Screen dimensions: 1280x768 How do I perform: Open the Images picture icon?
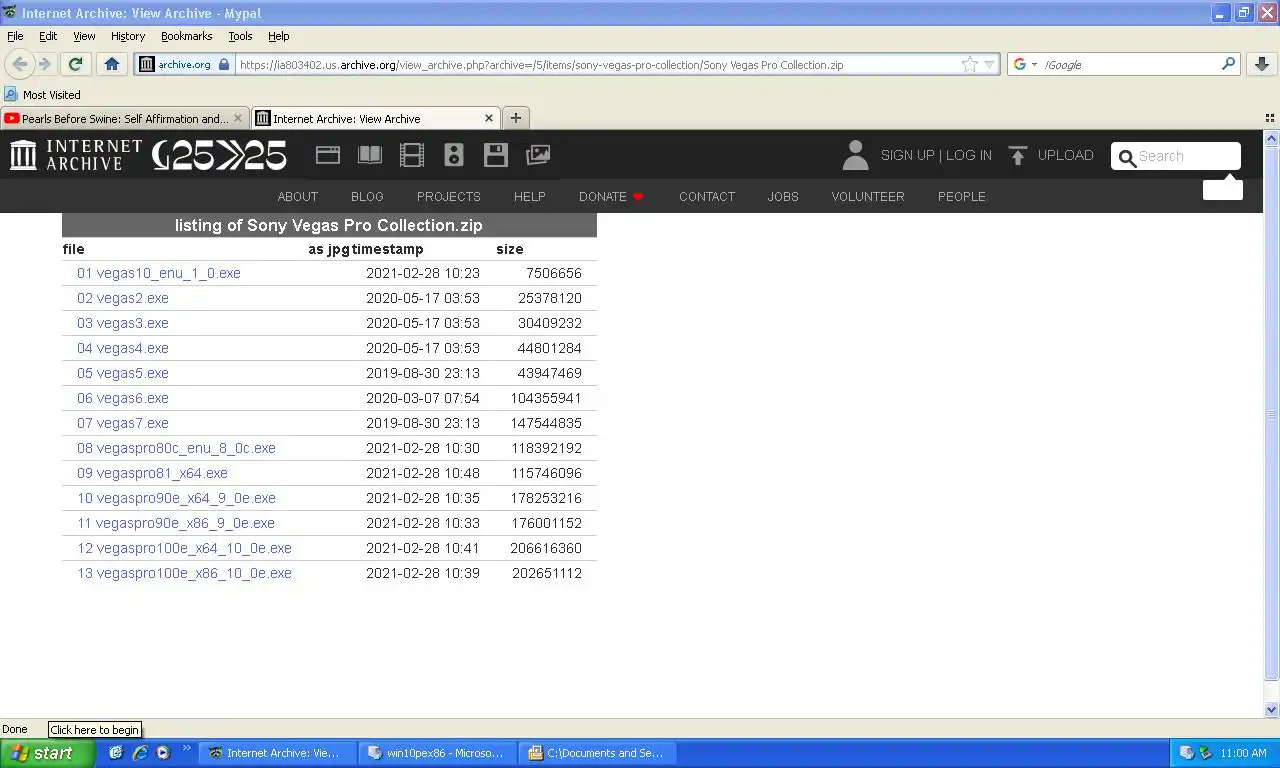[538, 155]
